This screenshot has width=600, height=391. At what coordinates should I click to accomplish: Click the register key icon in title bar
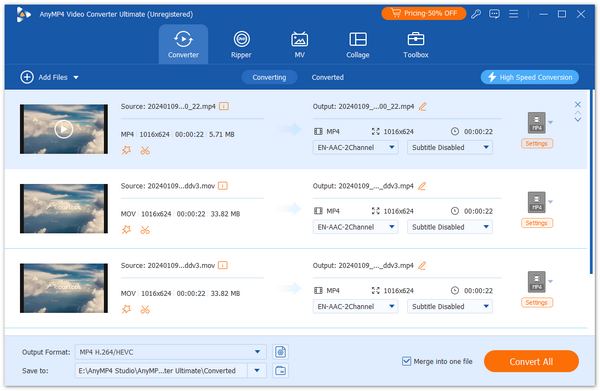click(476, 15)
